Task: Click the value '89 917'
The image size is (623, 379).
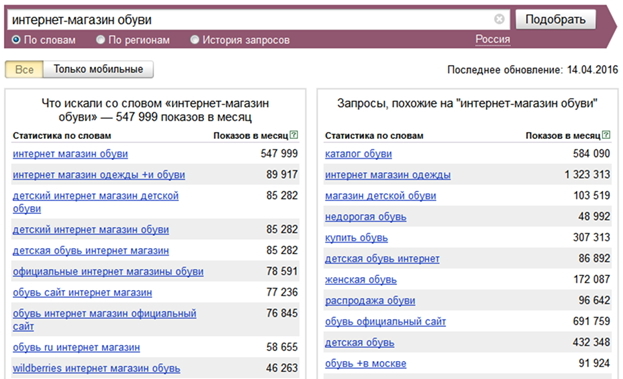Action: pyautogui.click(x=282, y=174)
